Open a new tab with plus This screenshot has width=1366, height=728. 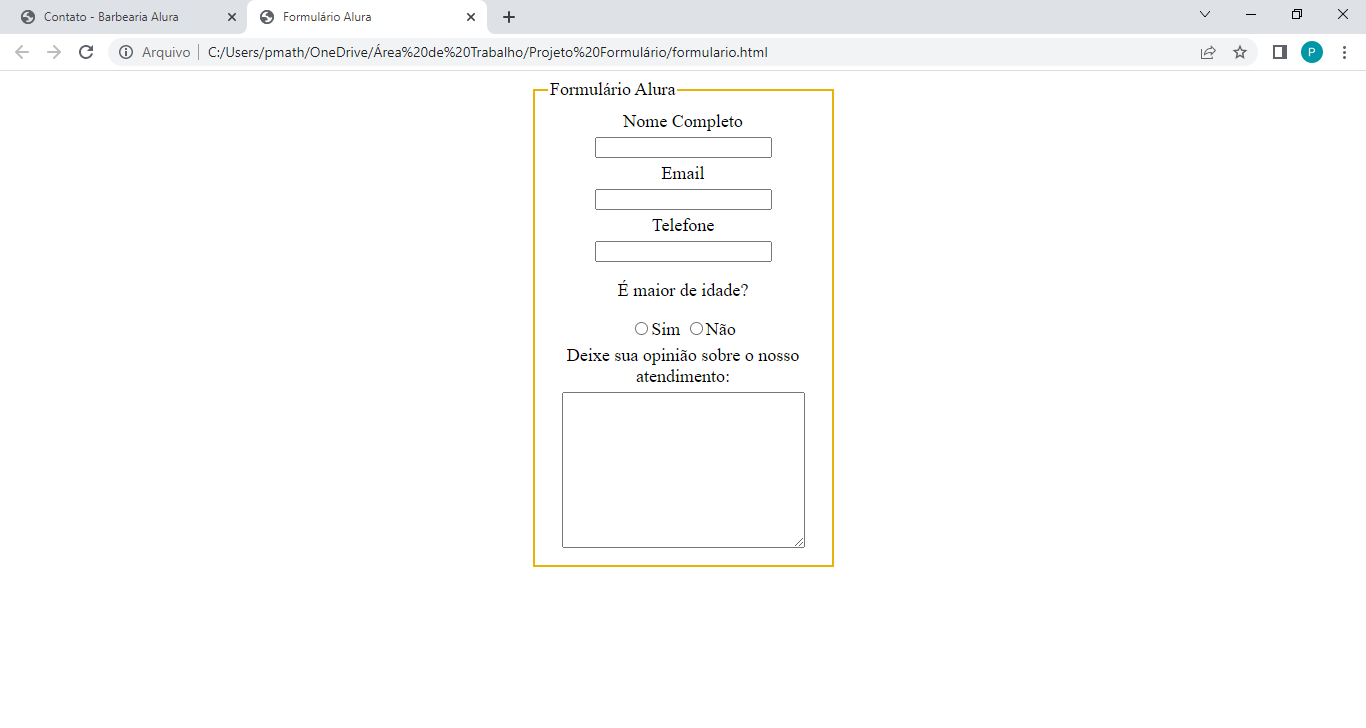[509, 17]
